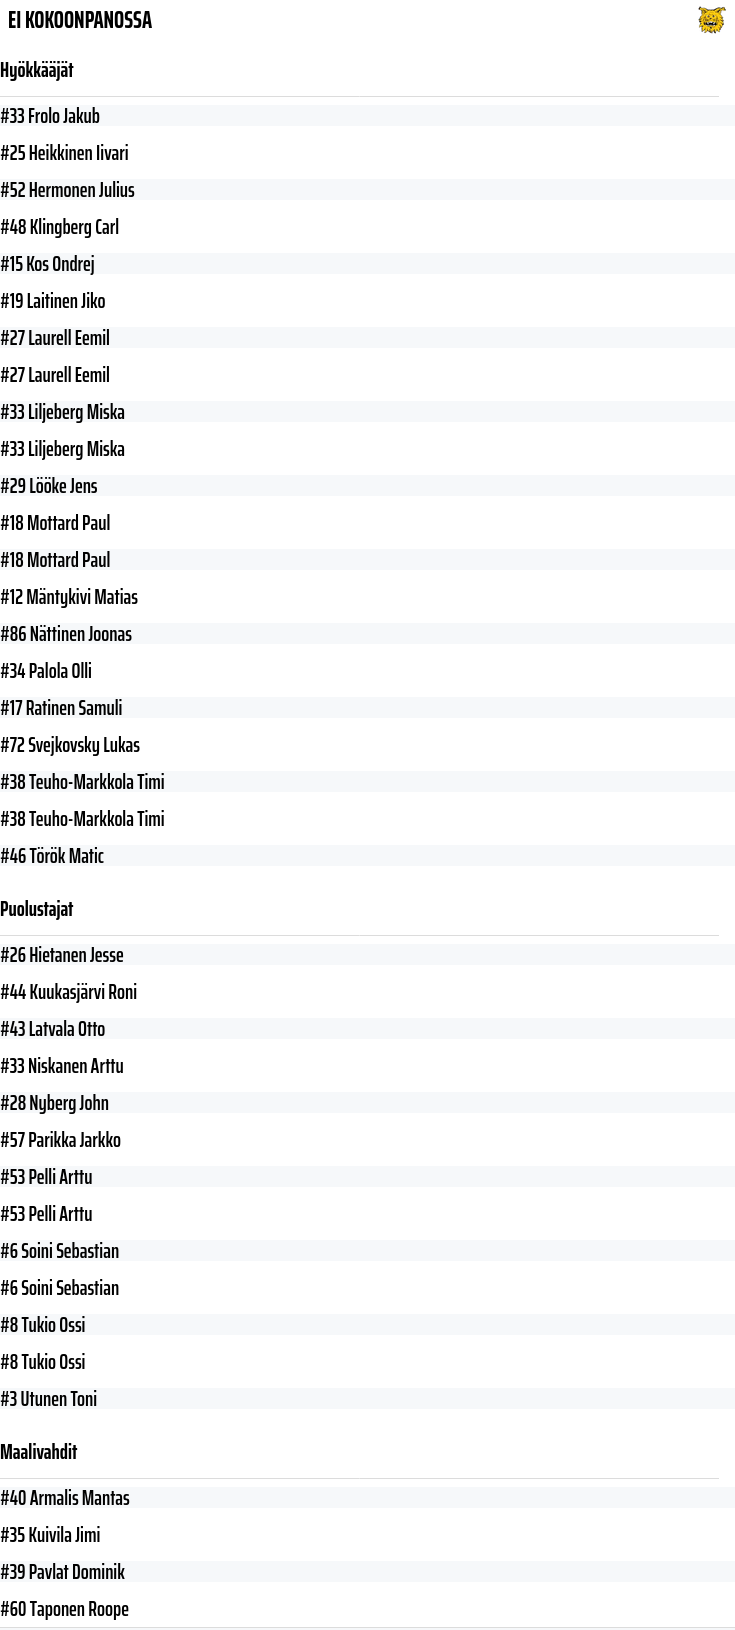Open player #33 Frolo Jakub
This screenshot has height=1630, width=735.
pos(50,116)
